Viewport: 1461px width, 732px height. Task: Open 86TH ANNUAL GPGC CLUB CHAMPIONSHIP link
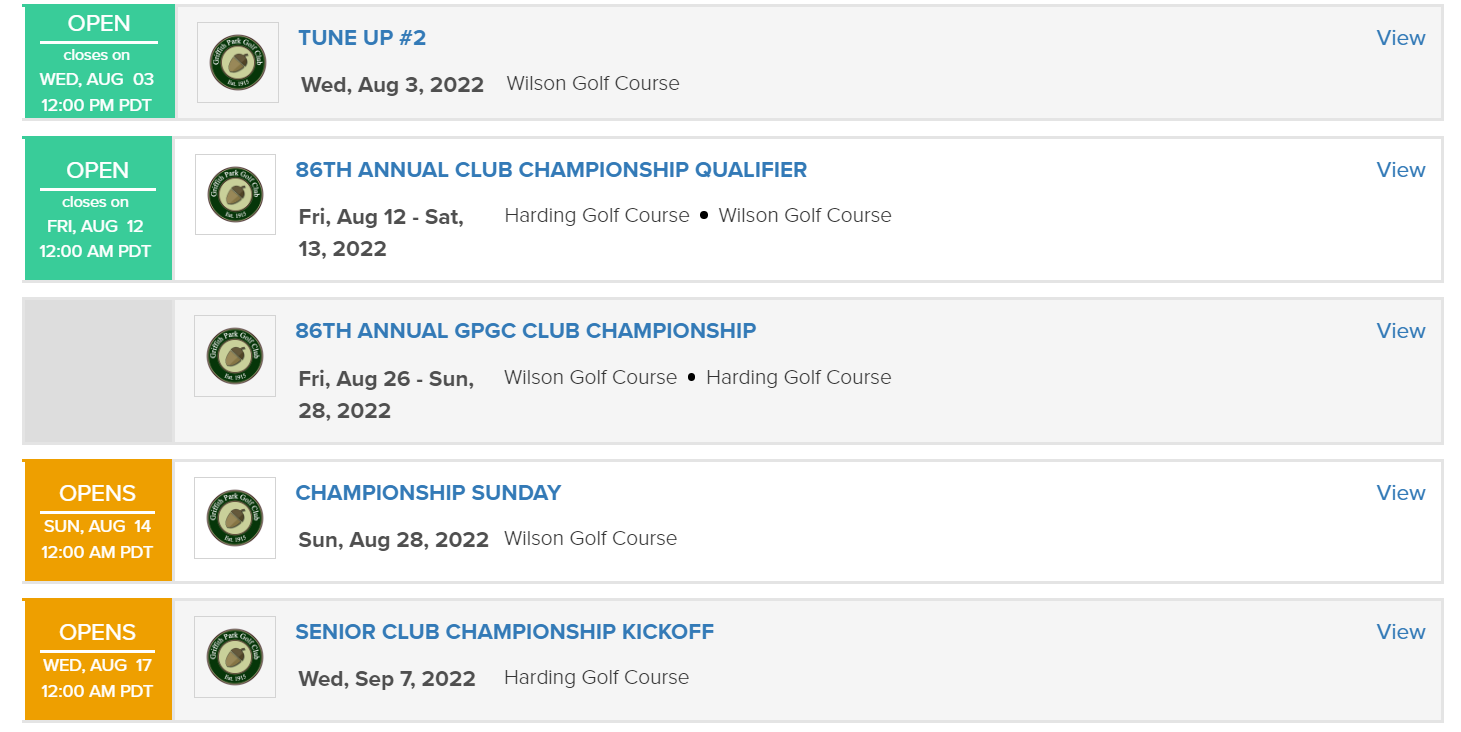pos(526,331)
